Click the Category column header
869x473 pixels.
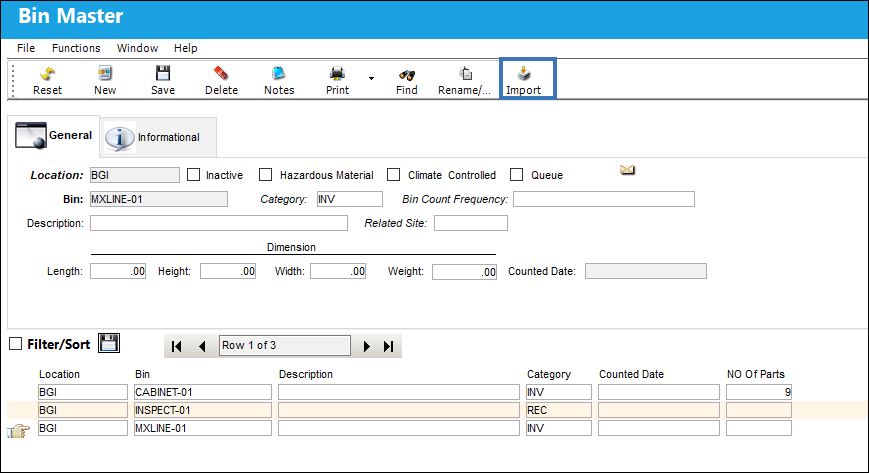(x=549, y=374)
